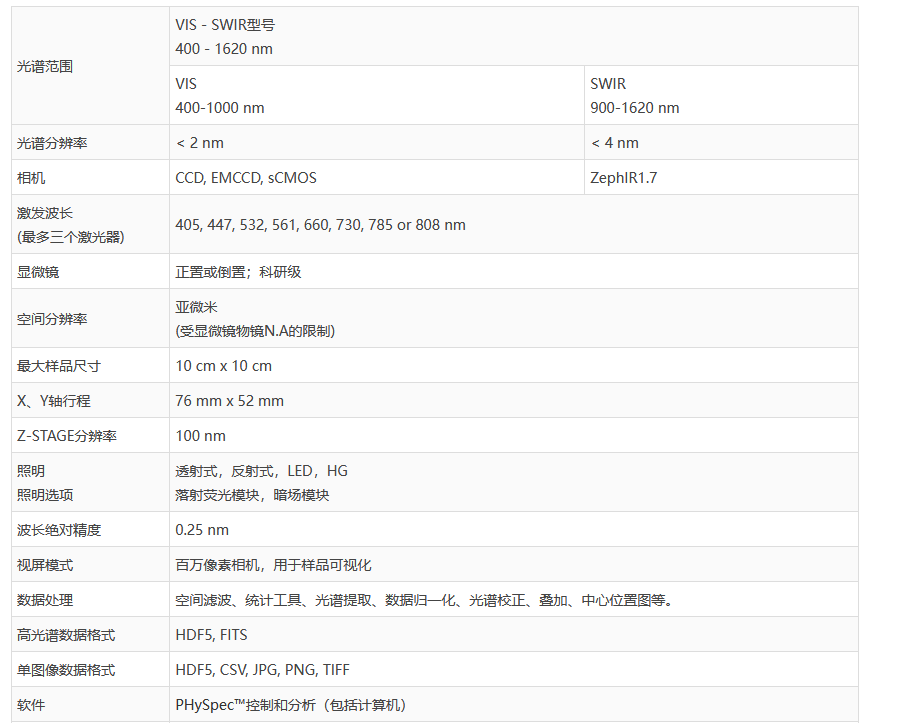Screen dimensions: 899x723
Task: Click the Z-STAGE分辨率 label
Action: pos(66,436)
